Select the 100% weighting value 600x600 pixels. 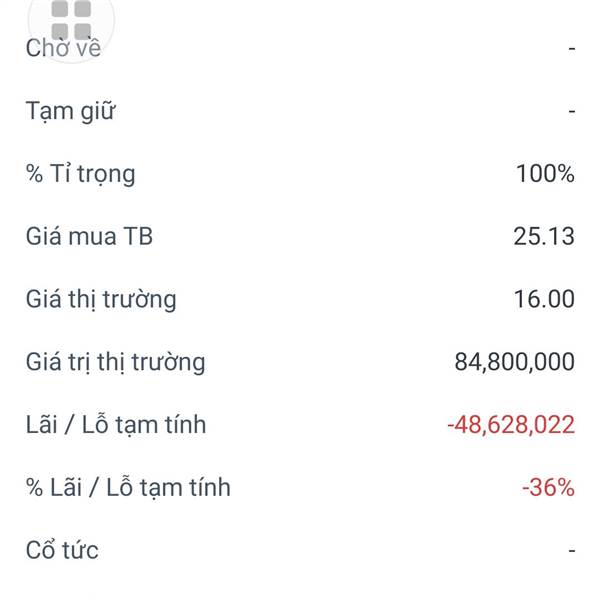point(545,174)
